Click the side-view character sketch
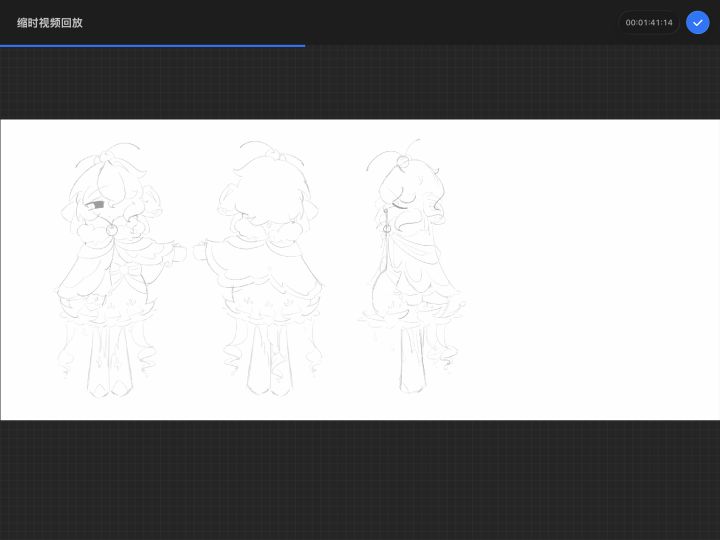Screen dimensions: 720x540 click(x=411, y=266)
